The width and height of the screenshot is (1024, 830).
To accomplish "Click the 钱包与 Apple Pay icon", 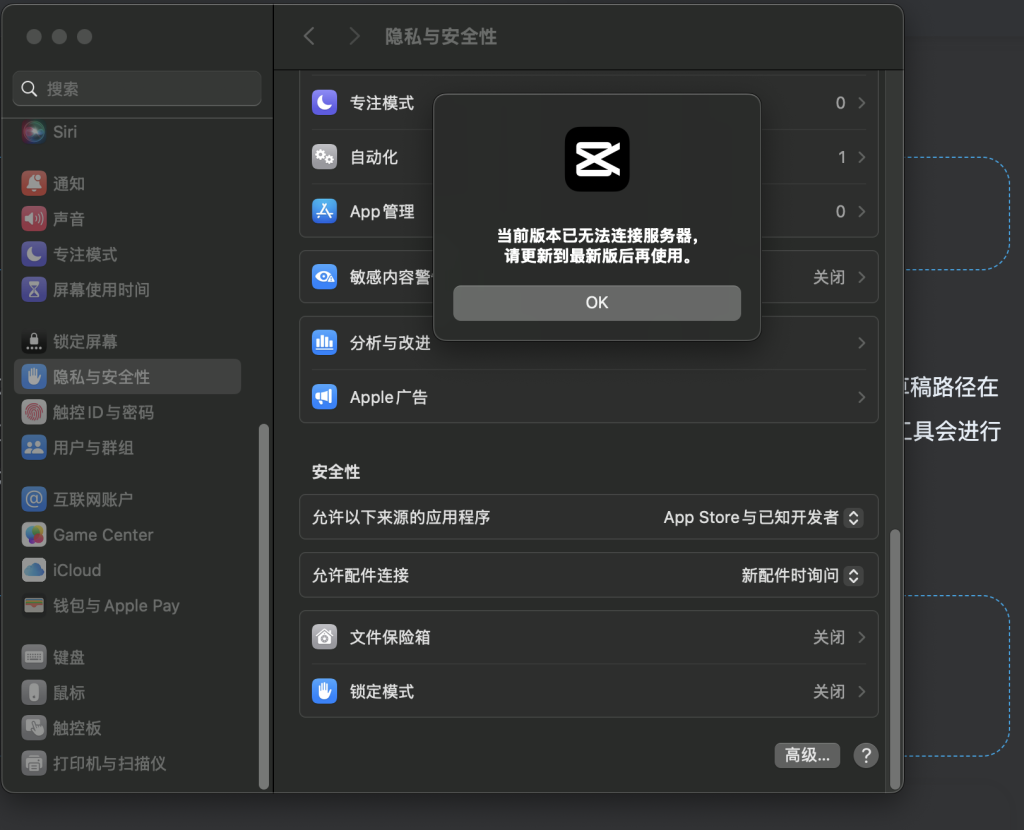I will tap(33, 606).
